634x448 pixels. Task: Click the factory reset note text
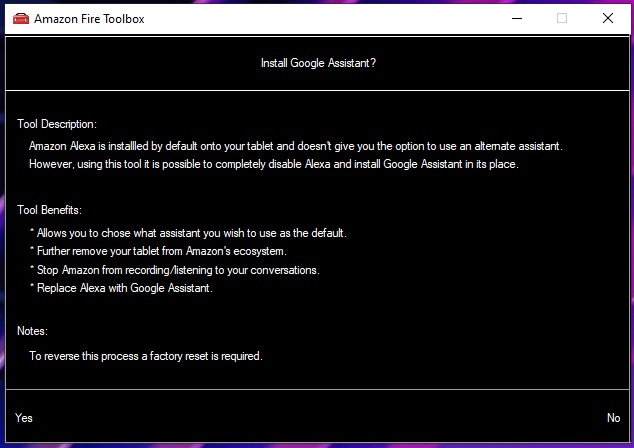[x=145, y=355]
